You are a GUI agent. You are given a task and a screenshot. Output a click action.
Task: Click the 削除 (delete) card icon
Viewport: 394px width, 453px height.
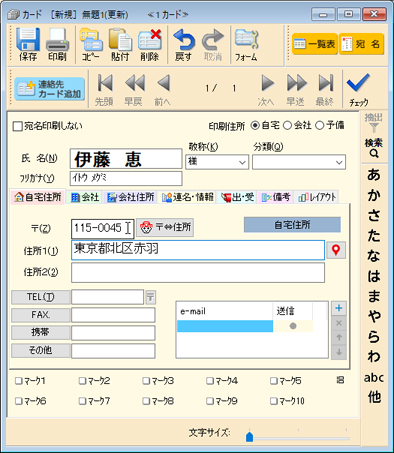pyautogui.click(x=149, y=40)
